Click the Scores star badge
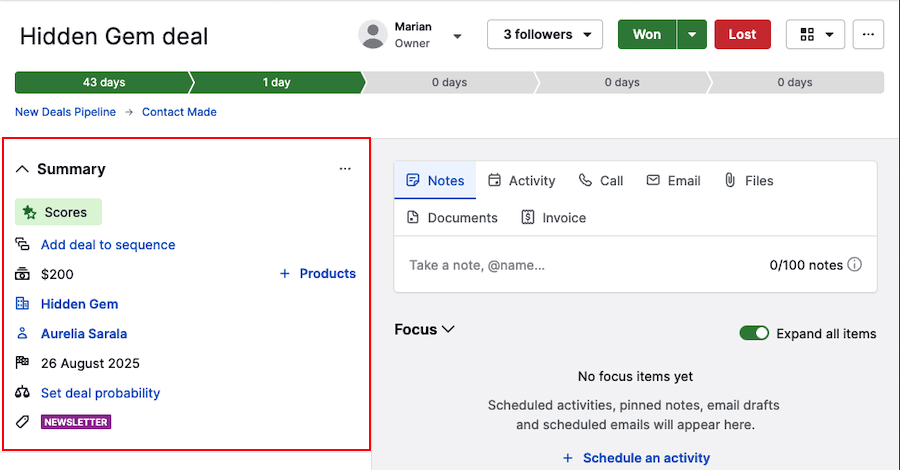Image resolution: width=900 pixels, height=470 pixels. click(58, 212)
